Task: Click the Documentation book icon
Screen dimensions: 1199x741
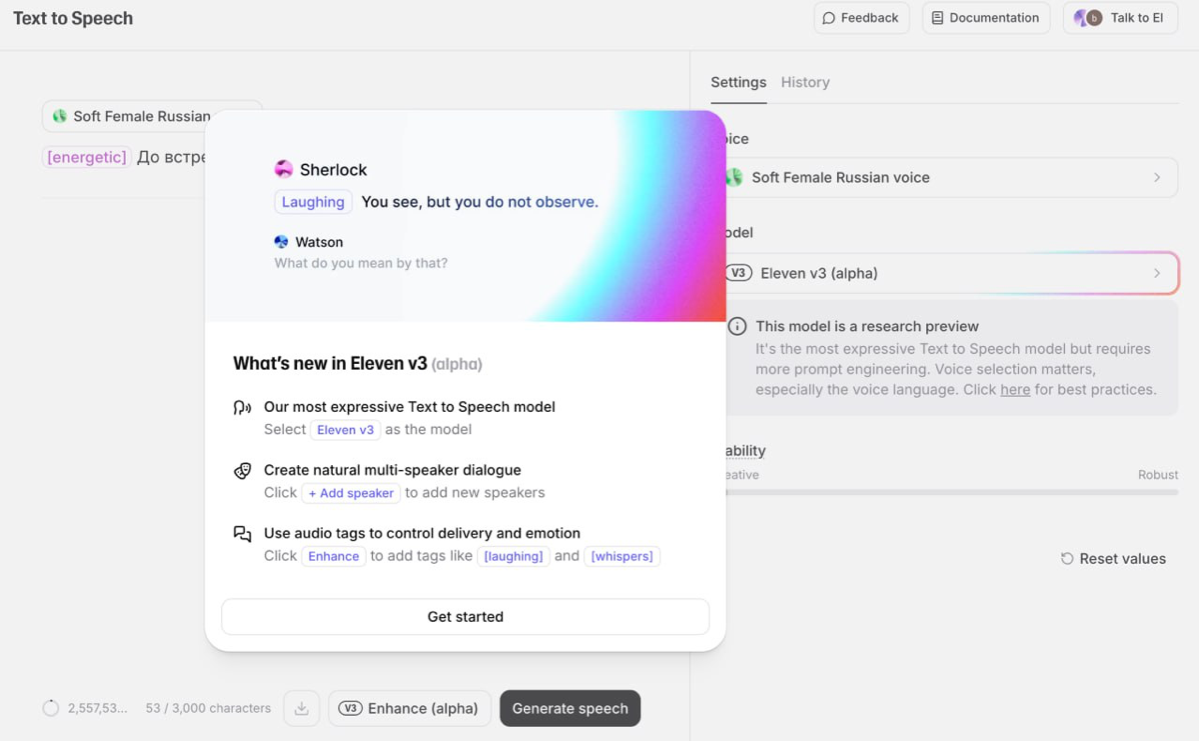Action: tap(937, 18)
